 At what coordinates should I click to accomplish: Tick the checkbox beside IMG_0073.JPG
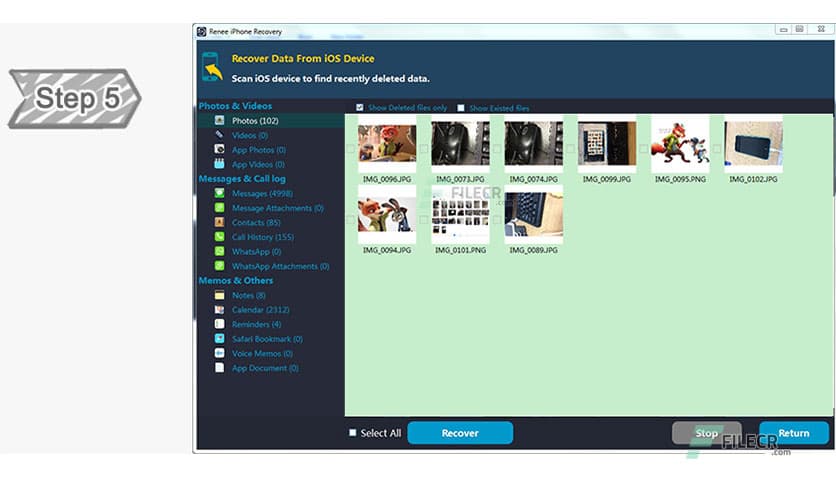point(424,149)
